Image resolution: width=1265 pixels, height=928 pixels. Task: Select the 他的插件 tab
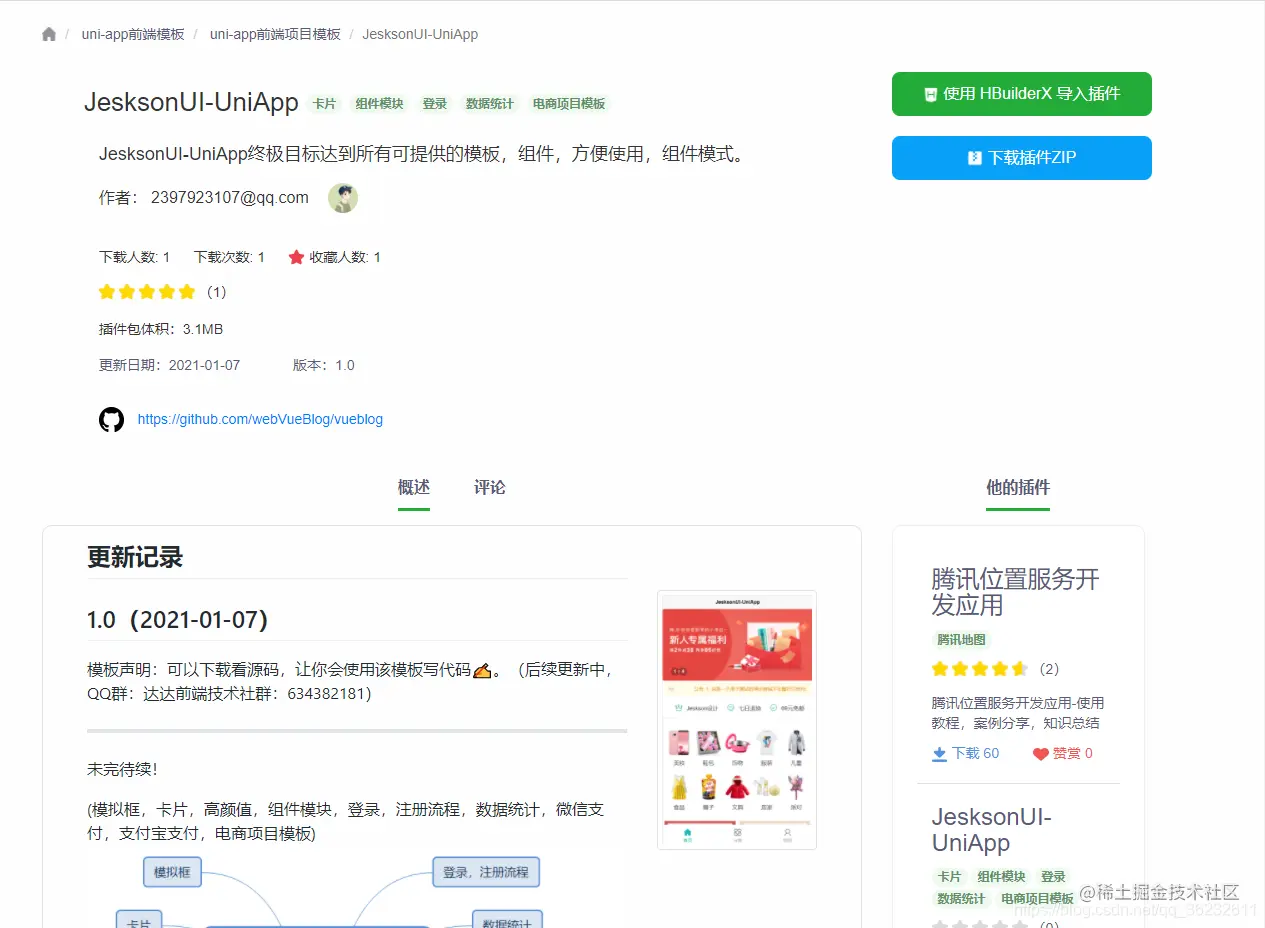(1018, 488)
